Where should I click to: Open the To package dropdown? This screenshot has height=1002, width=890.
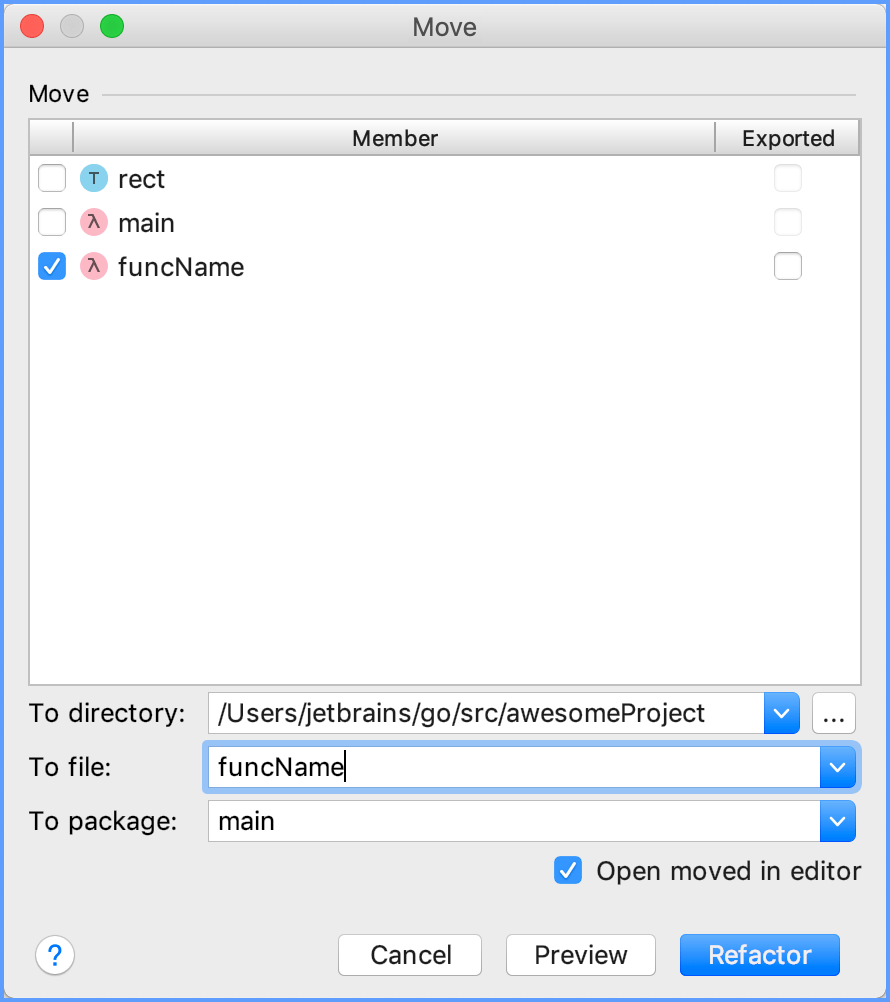click(x=838, y=821)
